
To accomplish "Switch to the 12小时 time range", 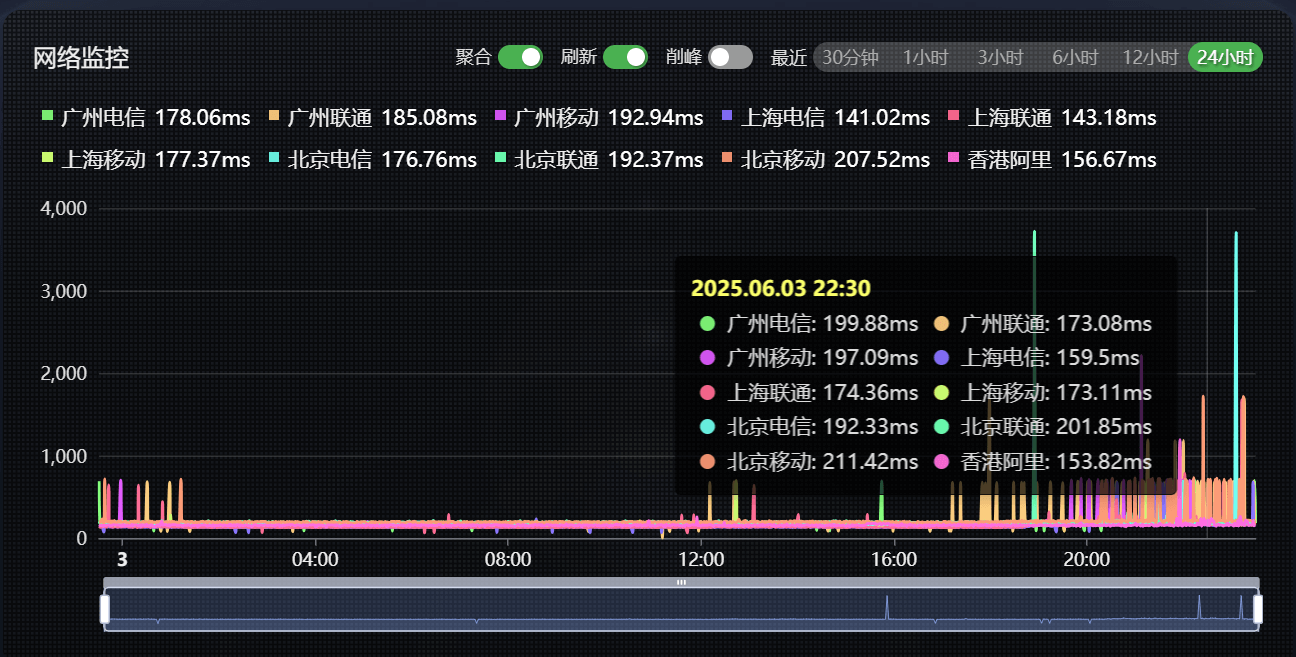I will pos(1150,57).
